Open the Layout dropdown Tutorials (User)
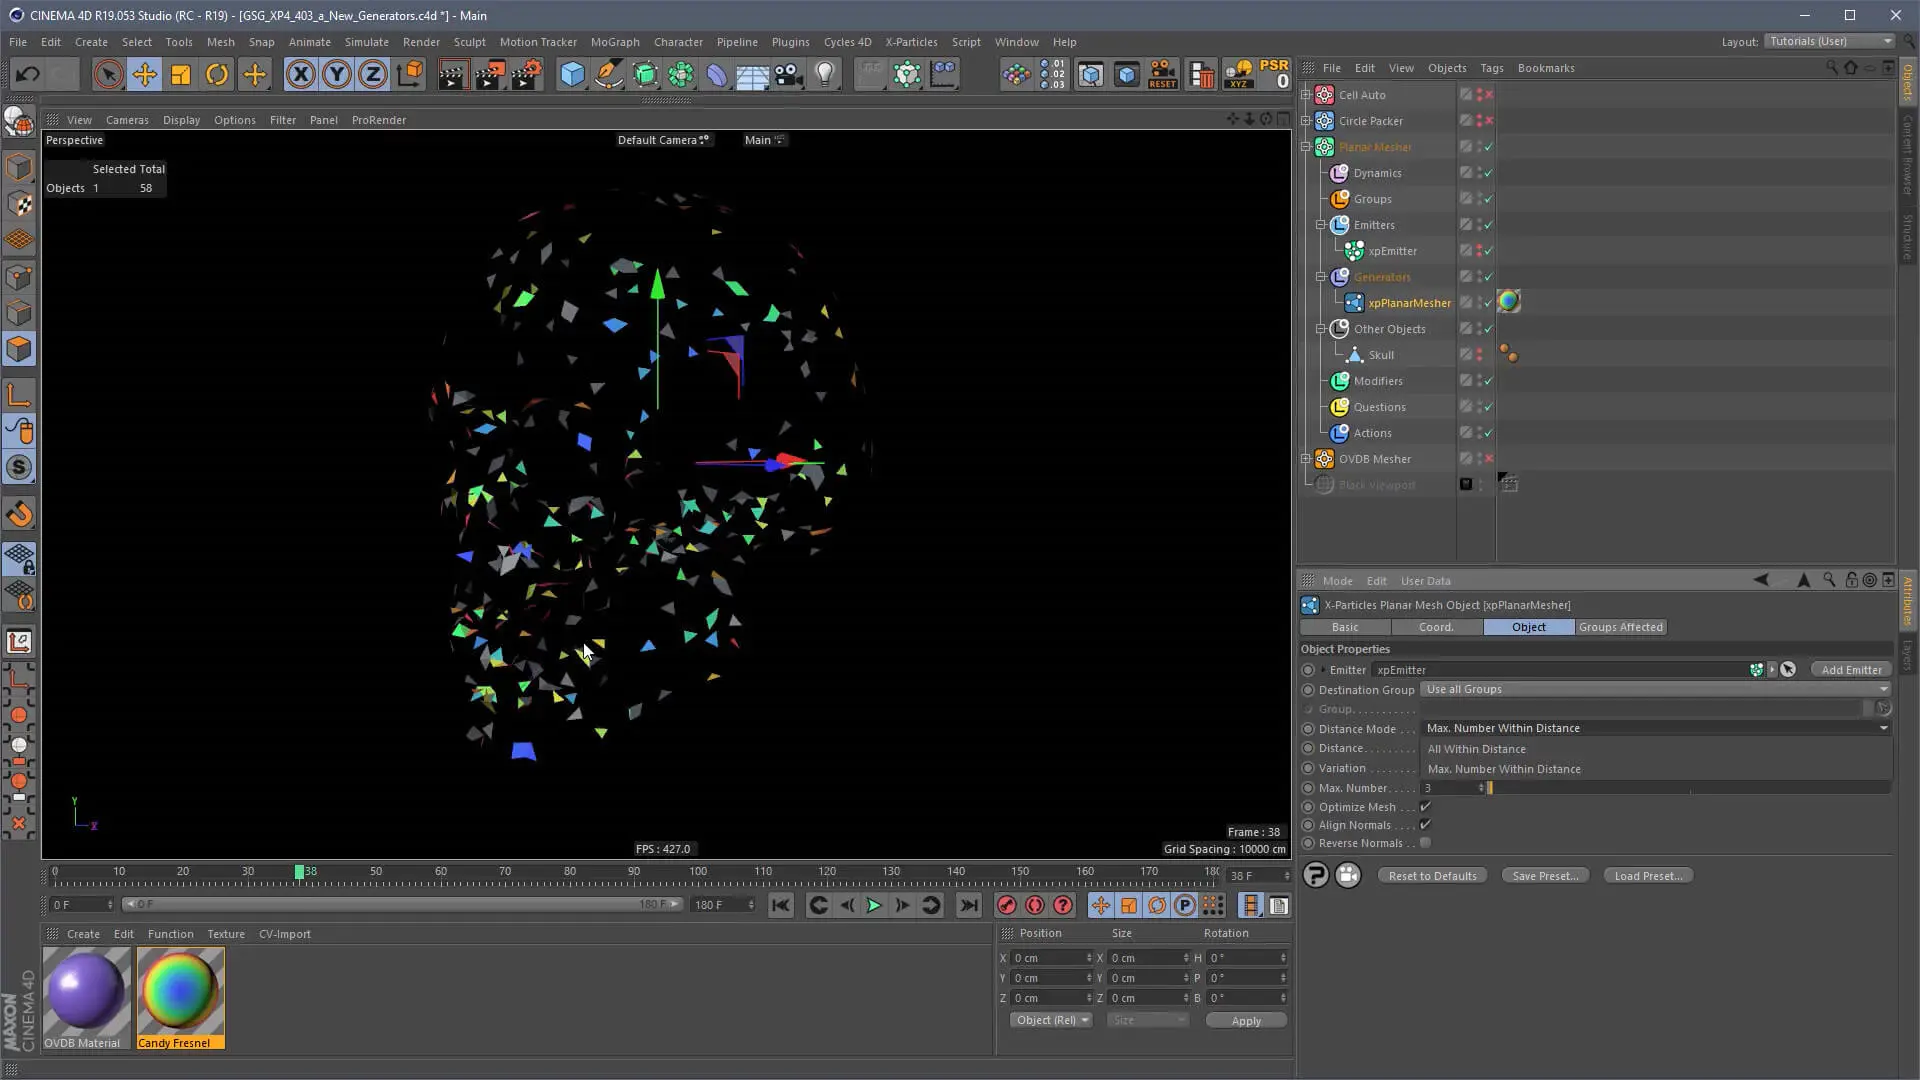This screenshot has height=1080, width=1920. pyautogui.click(x=1829, y=41)
